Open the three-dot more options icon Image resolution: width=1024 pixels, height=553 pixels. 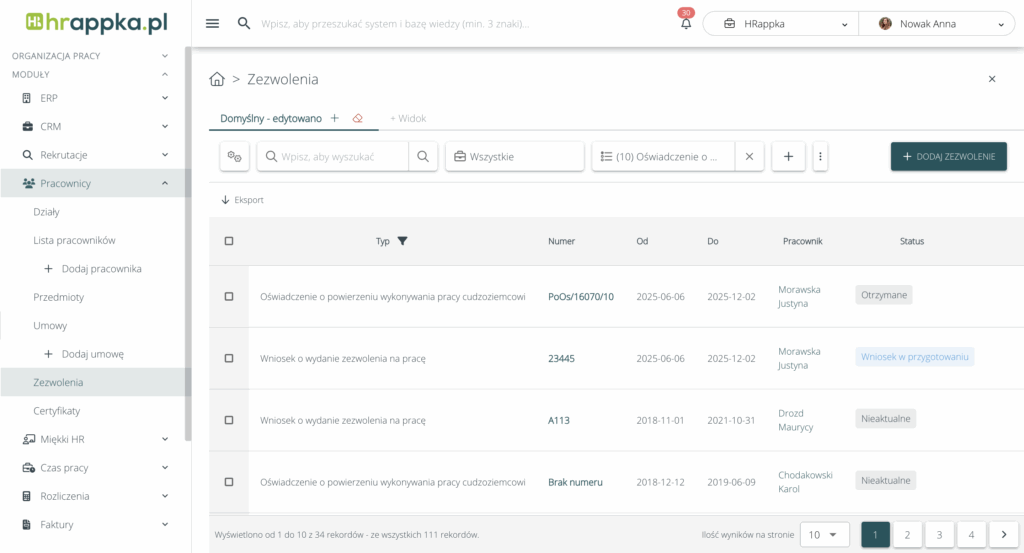(x=820, y=156)
